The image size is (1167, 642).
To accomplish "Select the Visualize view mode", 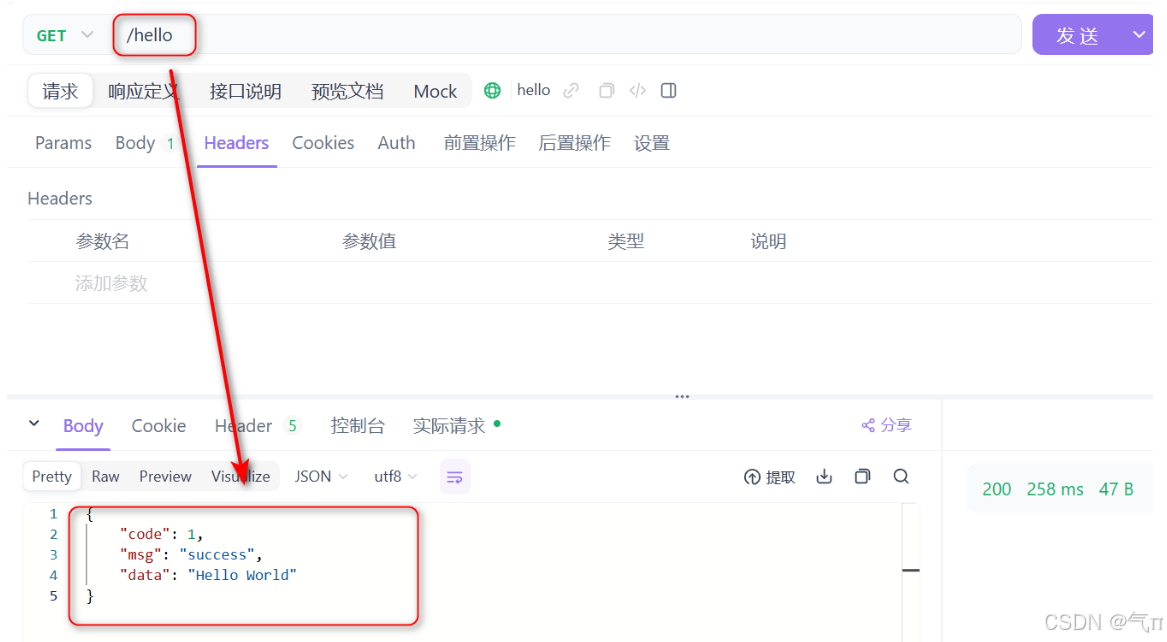I will point(240,476).
